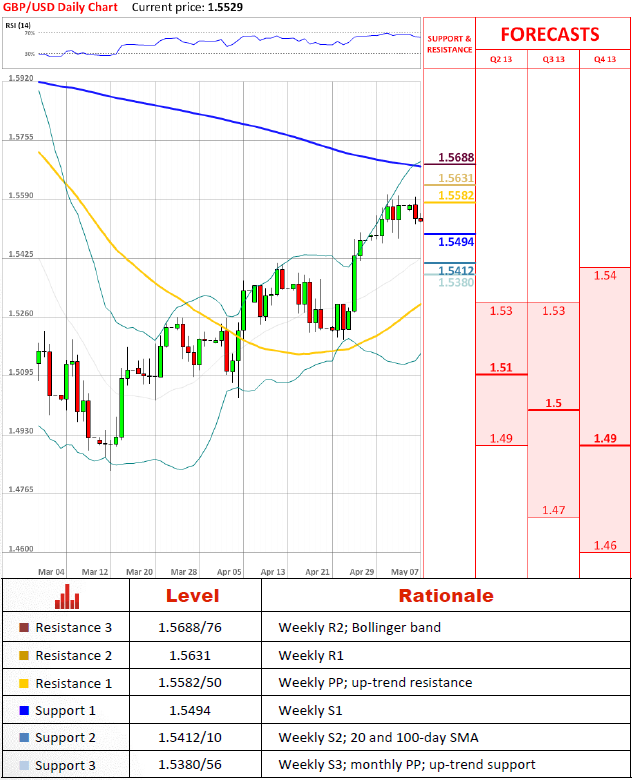This screenshot has height=780, width=632.
Task: Click the Mar 20 date axis label
Action: click(139, 572)
